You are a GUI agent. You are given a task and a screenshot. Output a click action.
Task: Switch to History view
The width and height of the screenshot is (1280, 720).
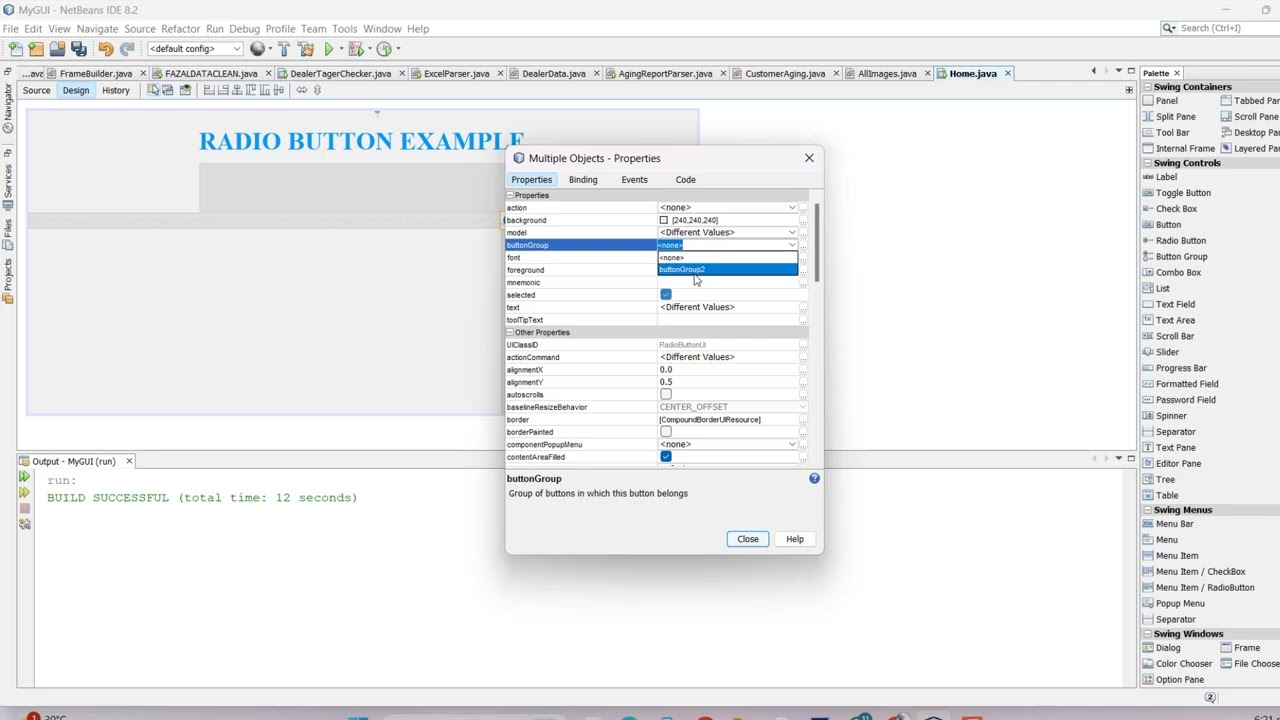click(x=115, y=90)
